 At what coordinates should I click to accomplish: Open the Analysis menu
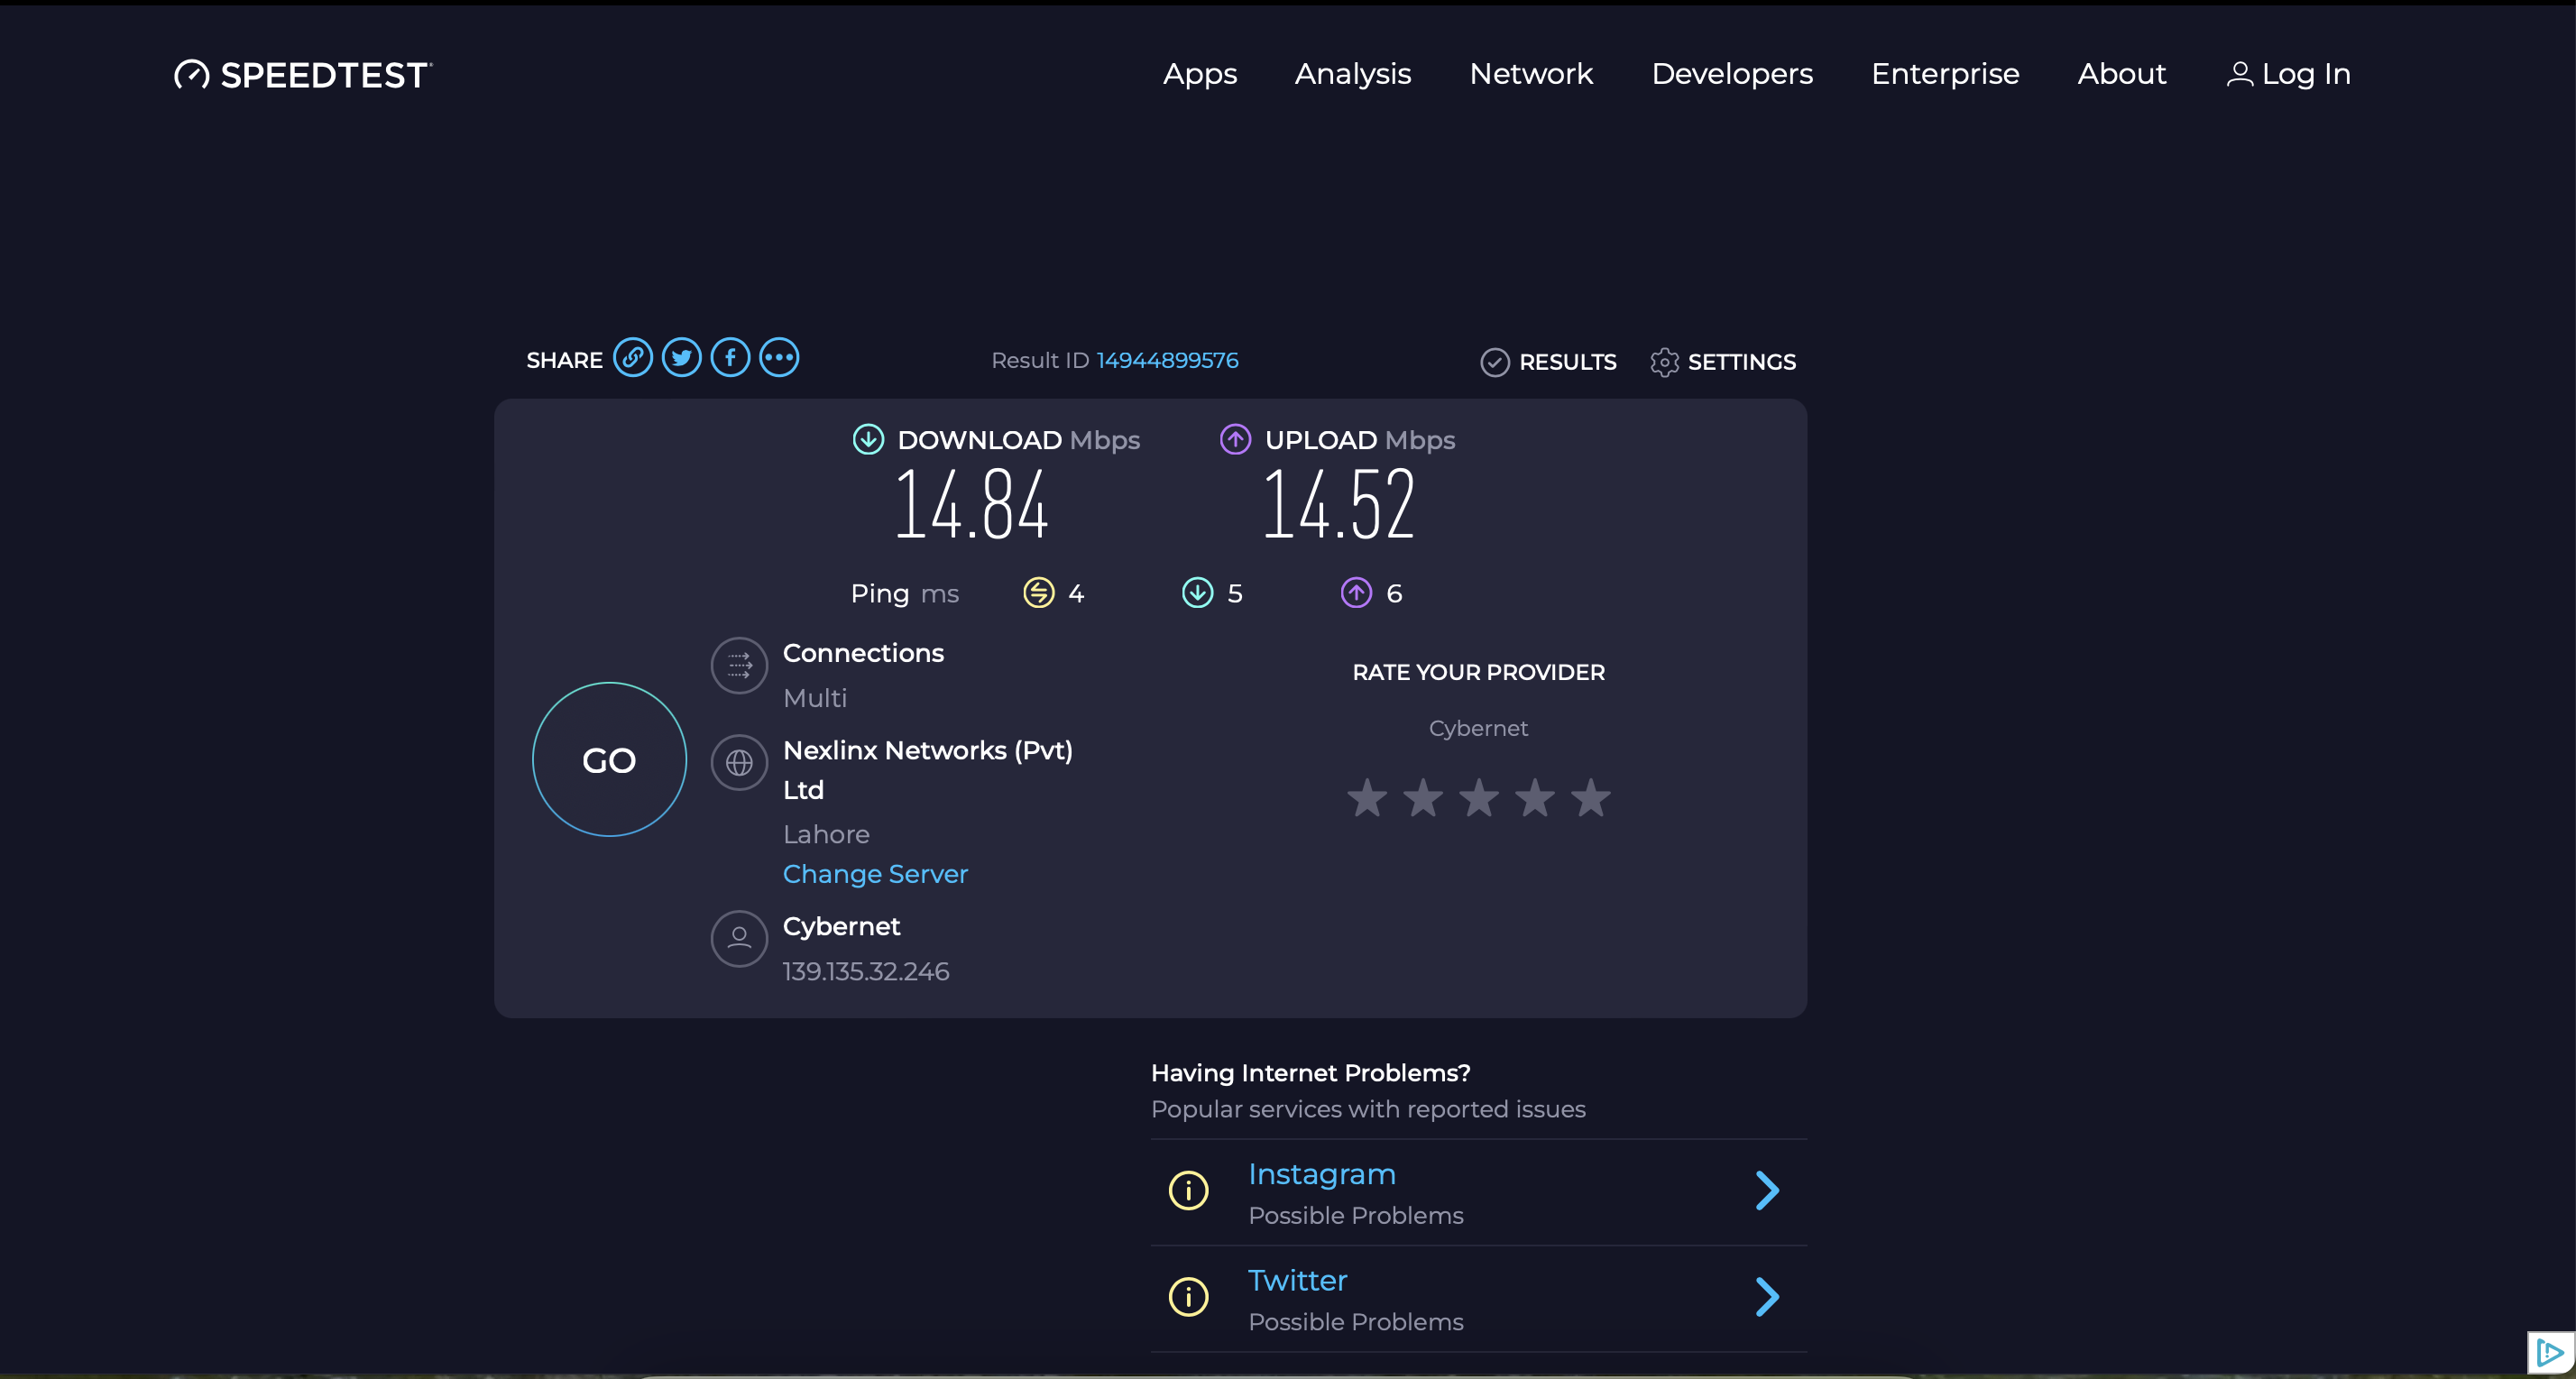pyautogui.click(x=1353, y=74)
